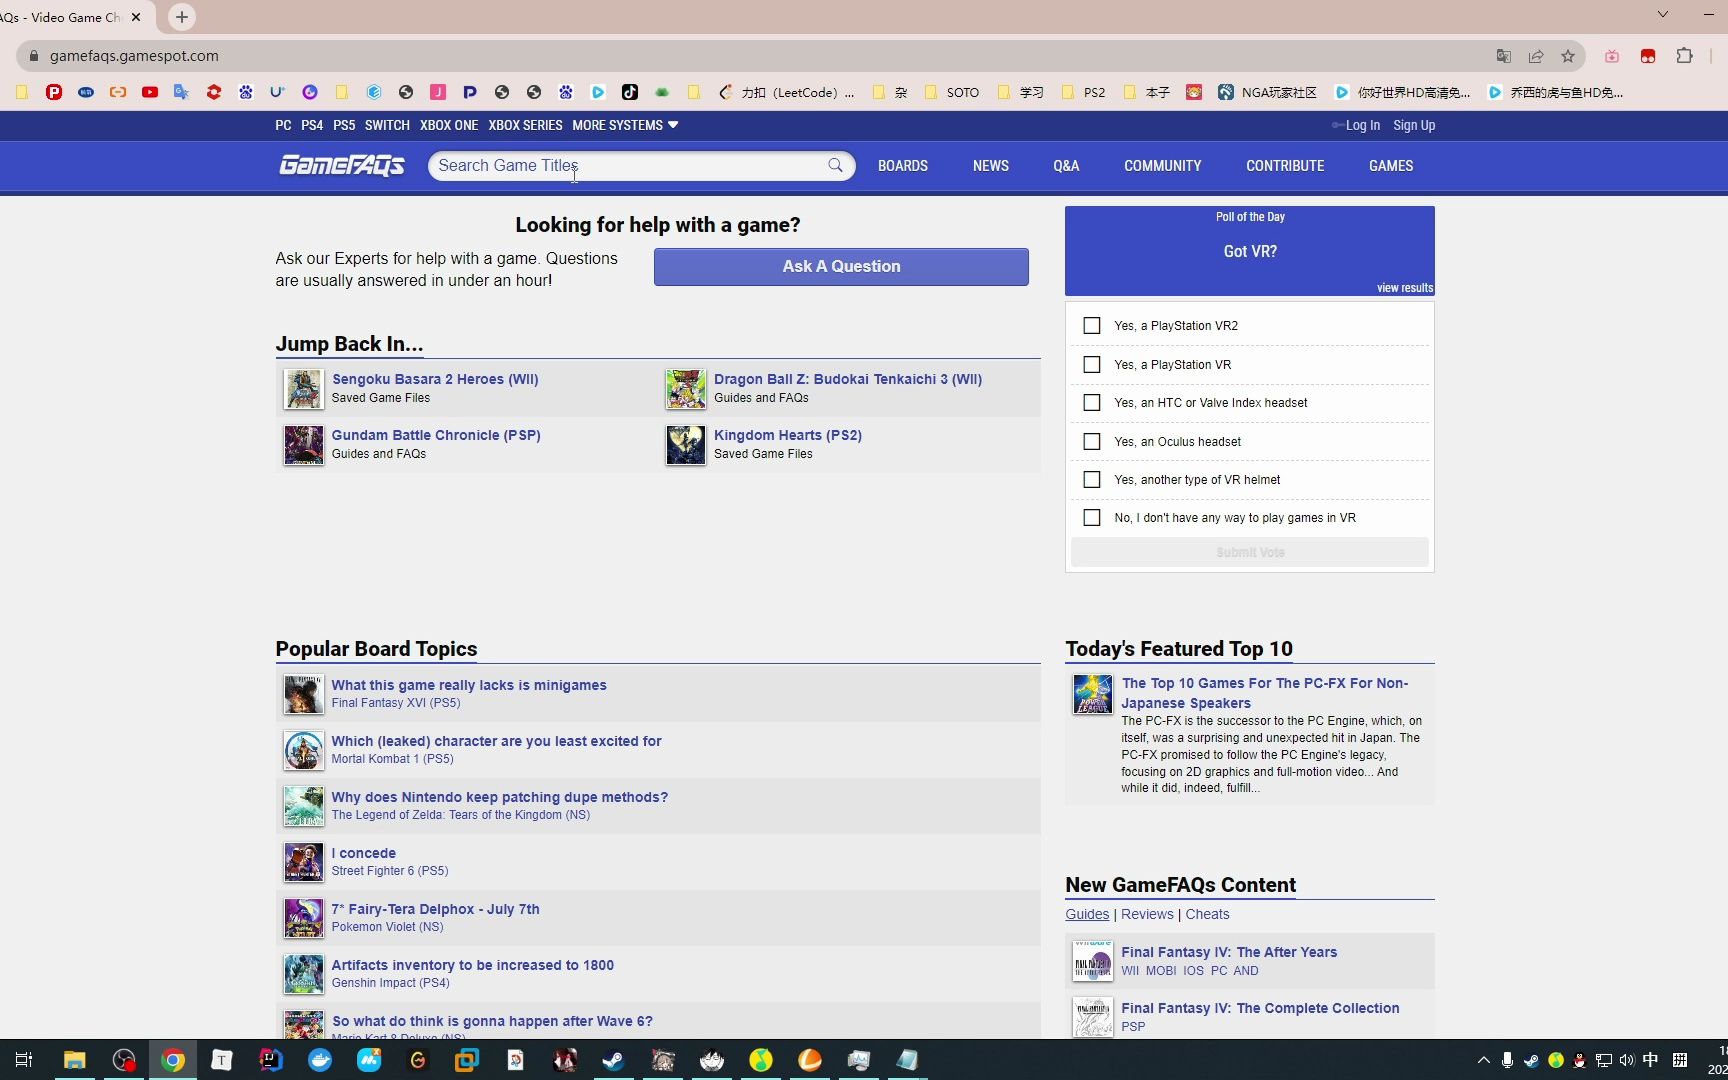This screenshot has width=1728, height=1080.
Task: Close the GameFAQs browser tab
Action: coord(137,17)
